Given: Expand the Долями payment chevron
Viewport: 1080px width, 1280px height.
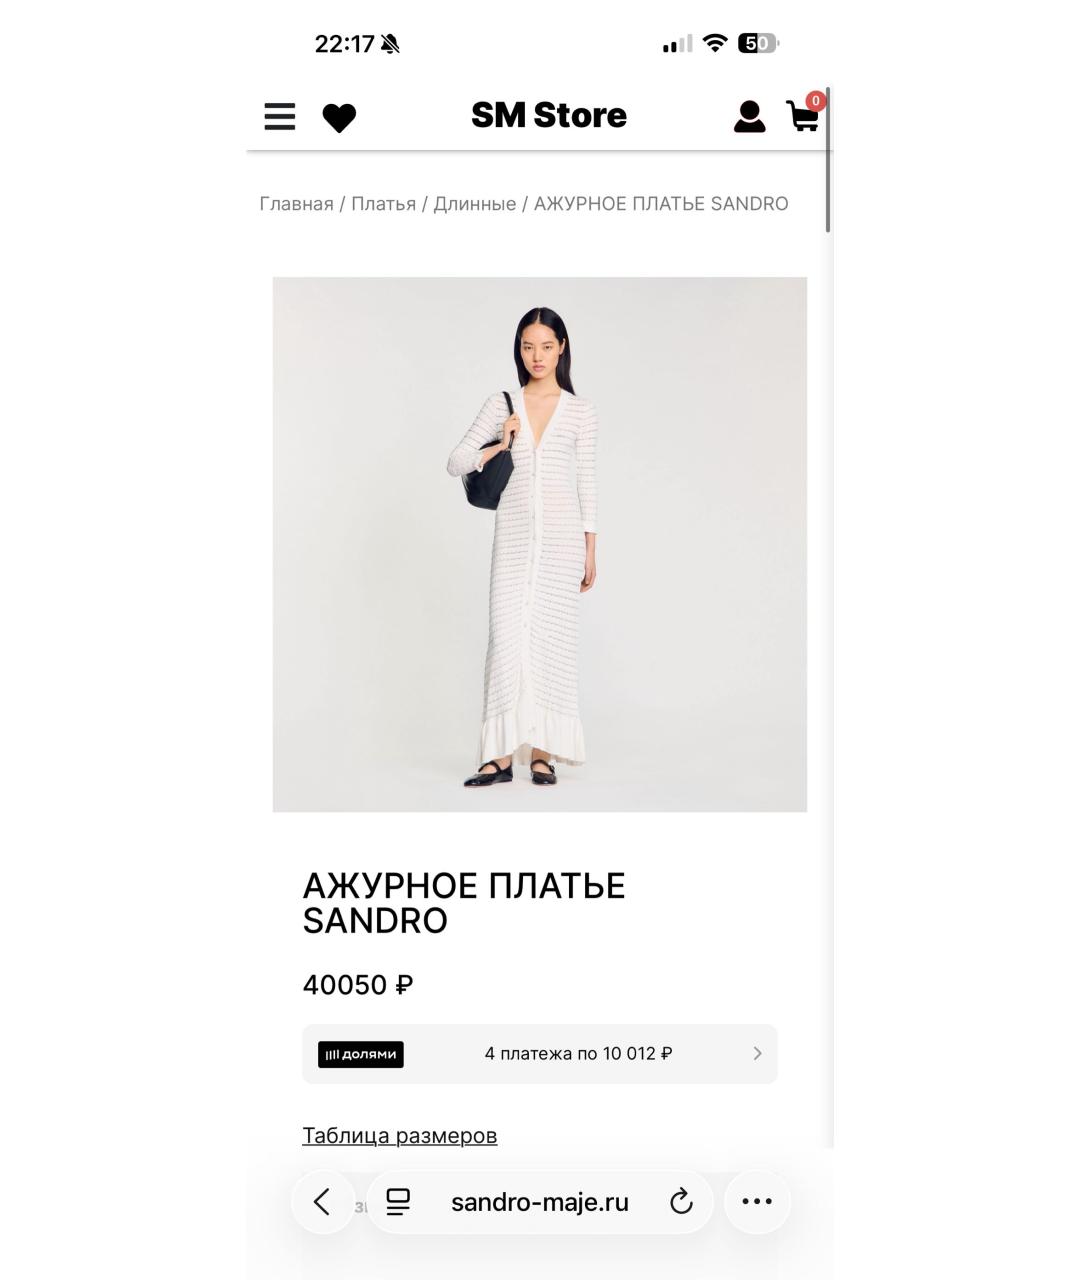Looking at the screenshot, I should coord(757,1053).
